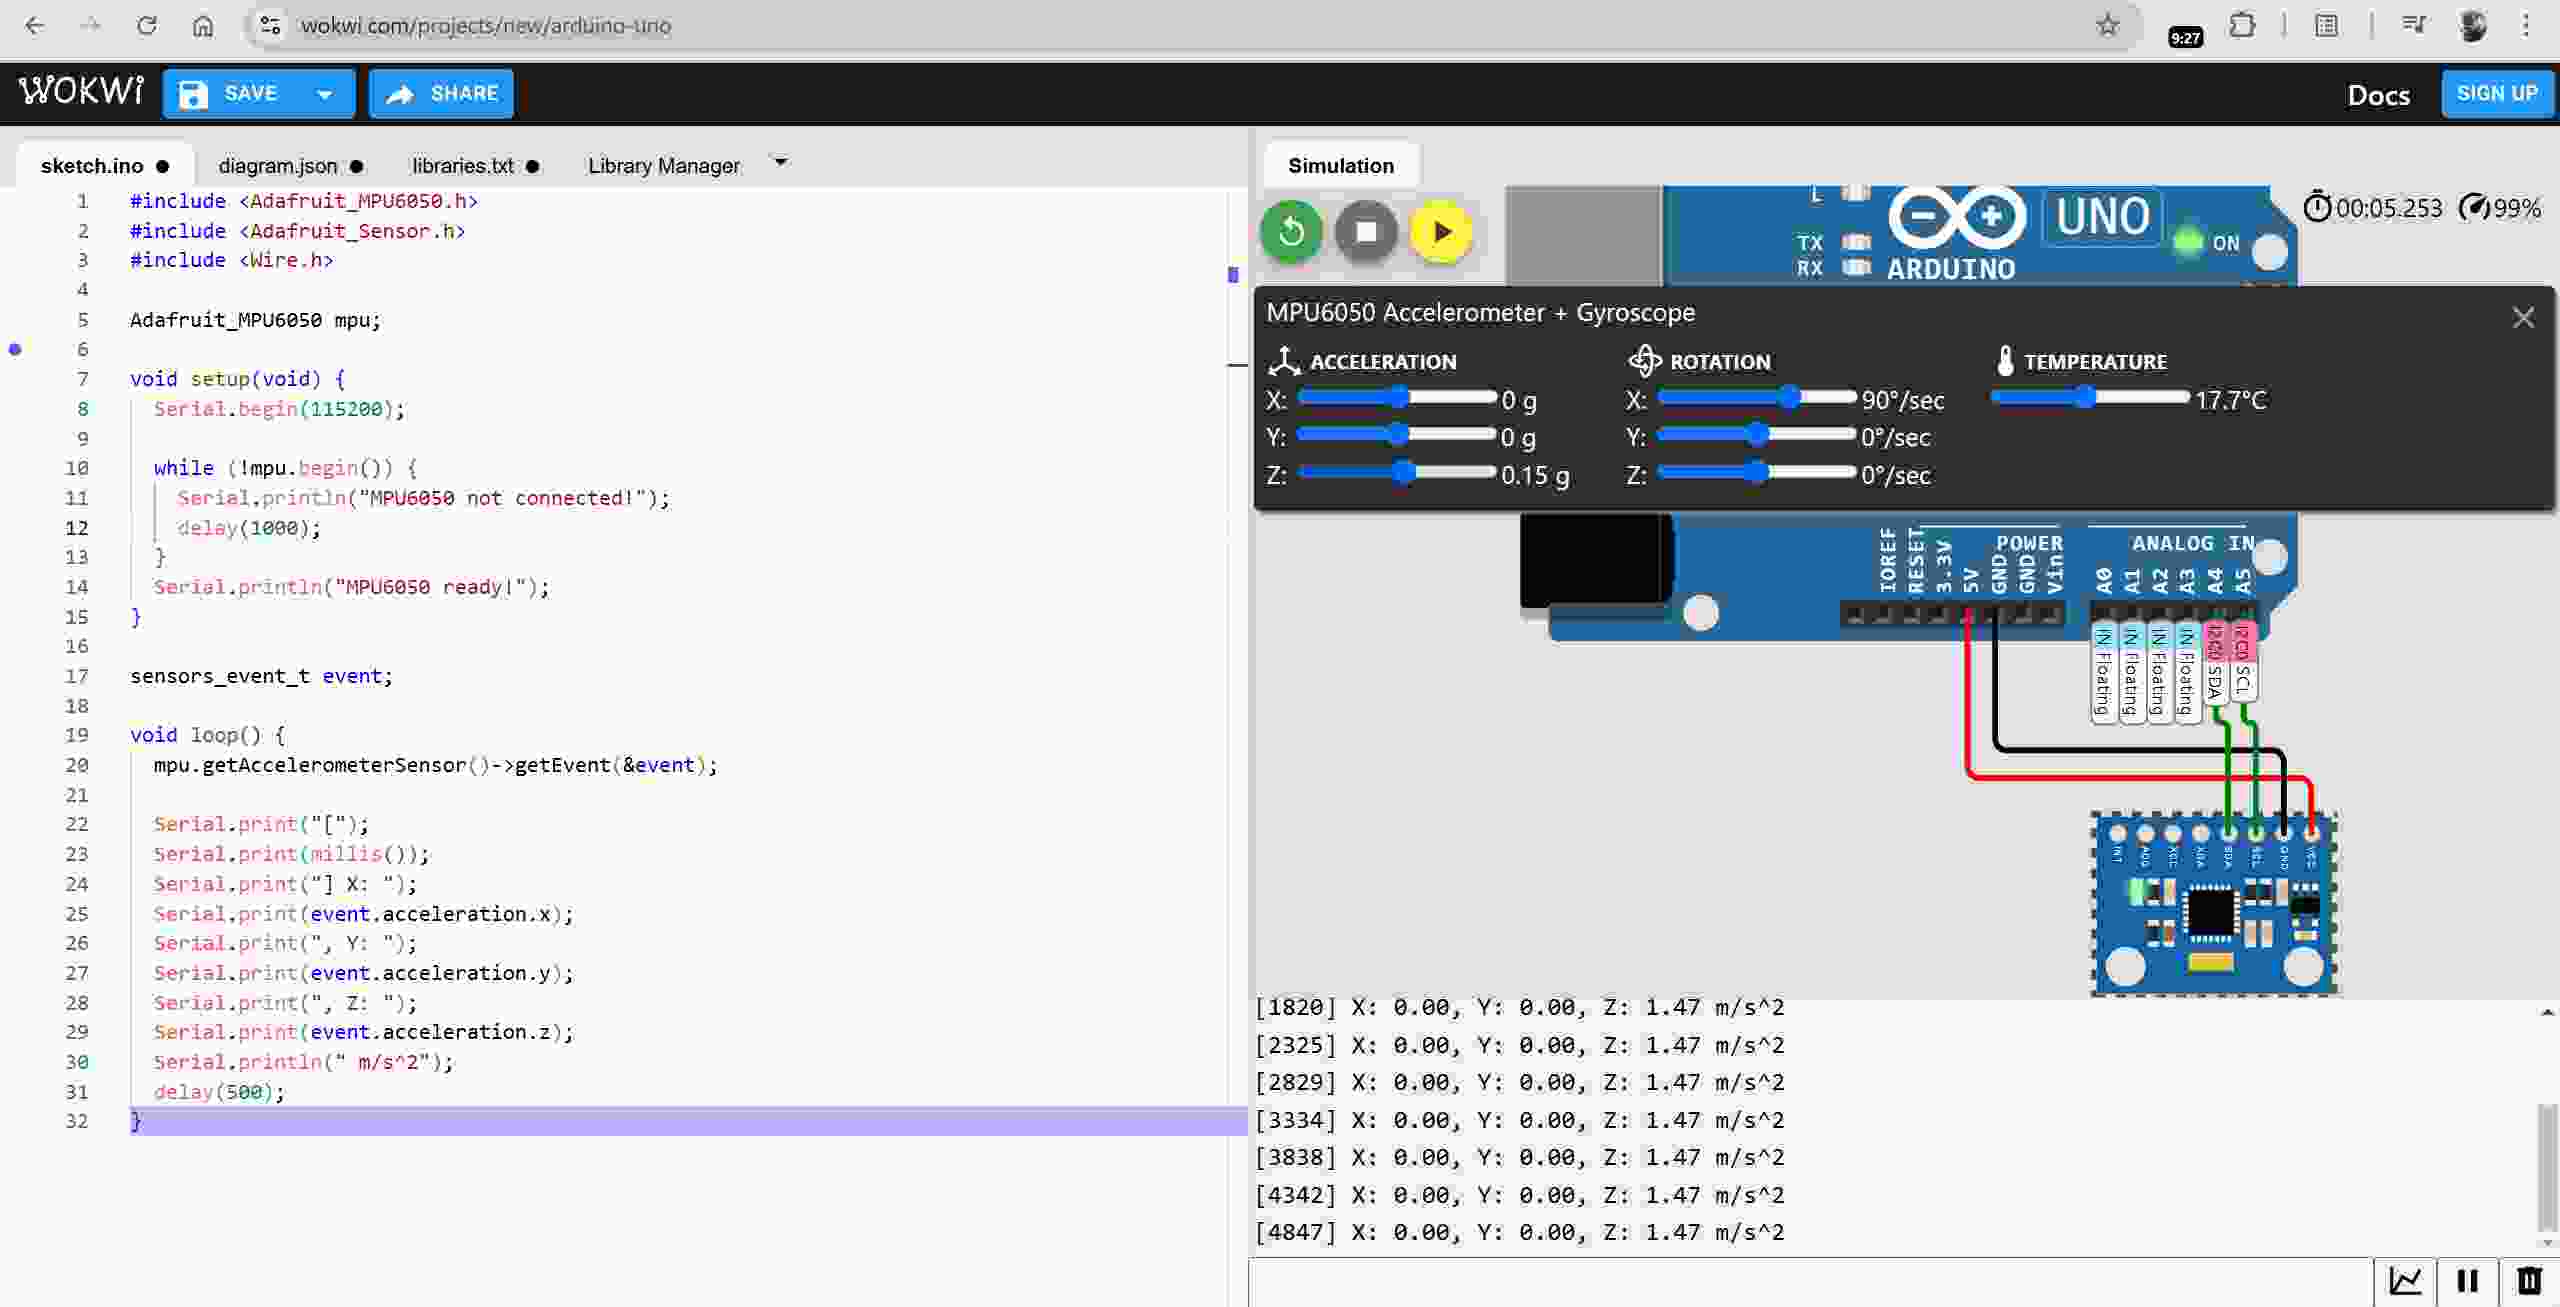
Task: Click the Share button
Action: 441,94
